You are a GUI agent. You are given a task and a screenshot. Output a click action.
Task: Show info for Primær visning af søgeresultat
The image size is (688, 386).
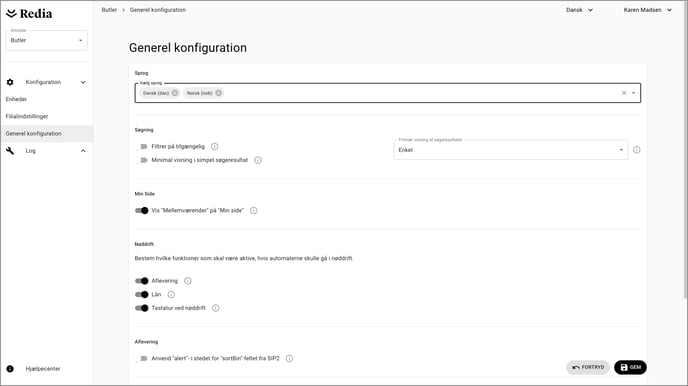(637, 150)
